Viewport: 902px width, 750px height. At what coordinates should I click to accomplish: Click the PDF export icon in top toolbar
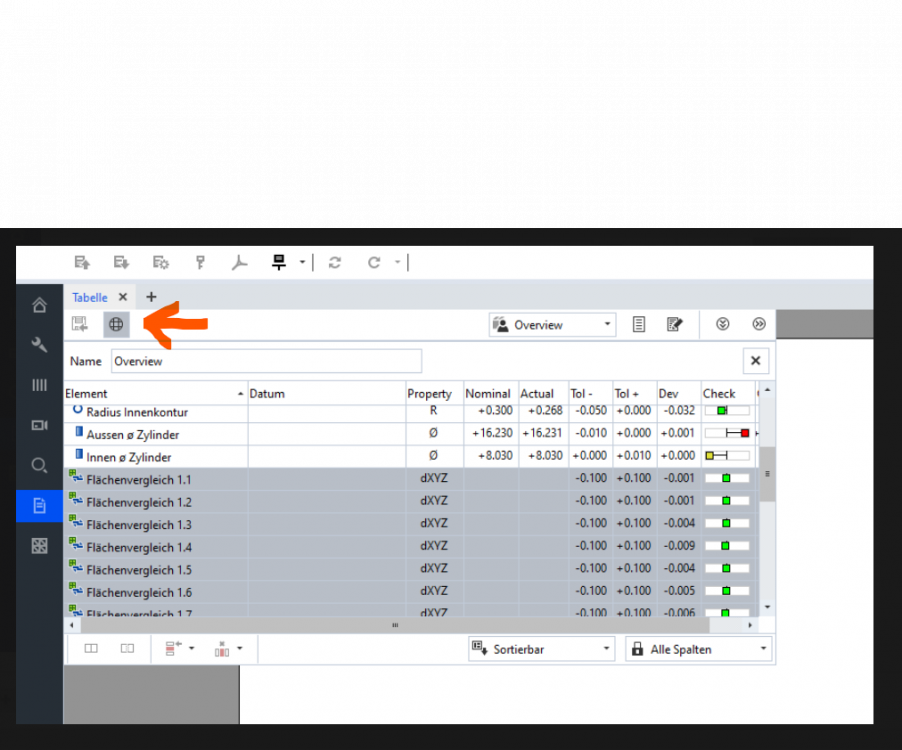pos(239,263)
